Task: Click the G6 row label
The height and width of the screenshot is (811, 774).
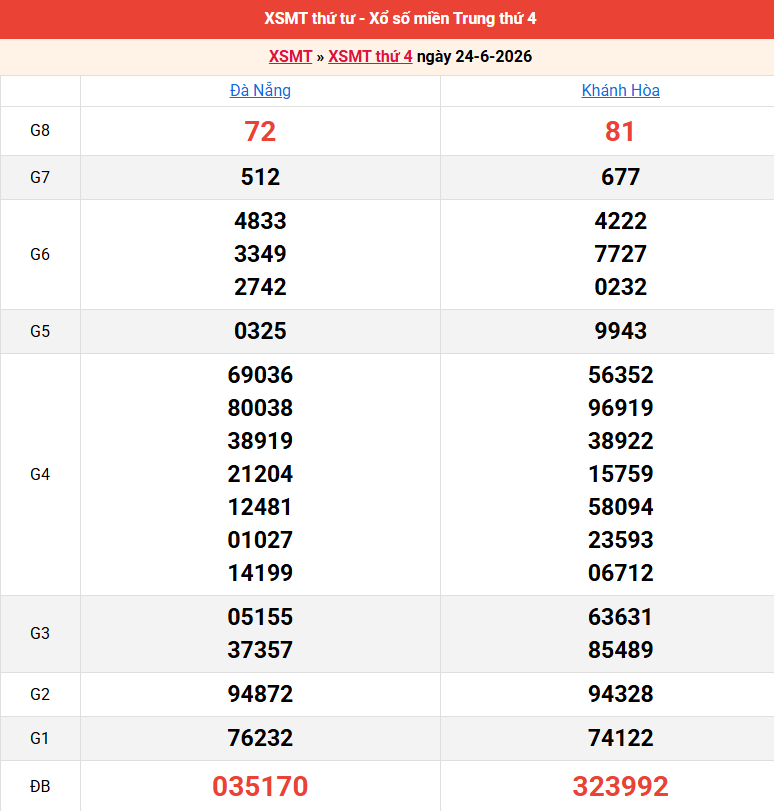Action: point(40,254)
